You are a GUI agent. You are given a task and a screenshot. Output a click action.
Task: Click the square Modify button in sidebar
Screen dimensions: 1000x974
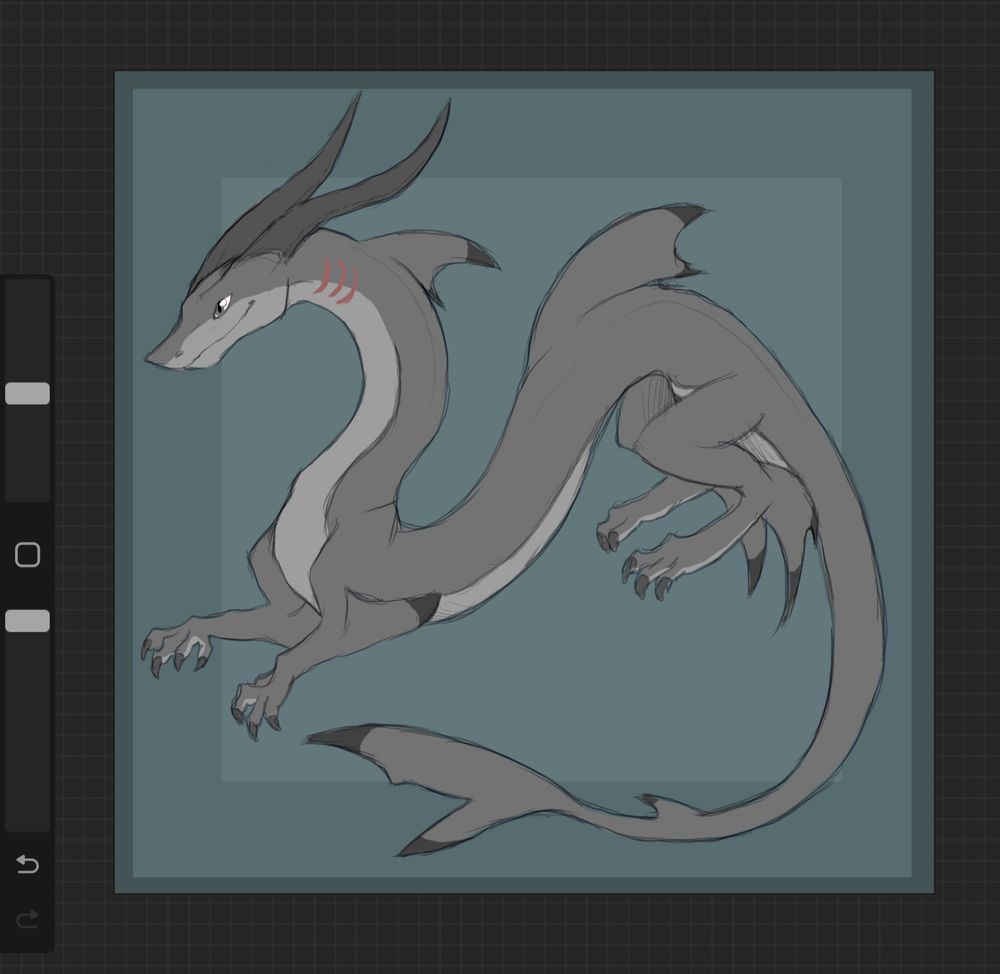pyautogui.click(x=27, y=555)
